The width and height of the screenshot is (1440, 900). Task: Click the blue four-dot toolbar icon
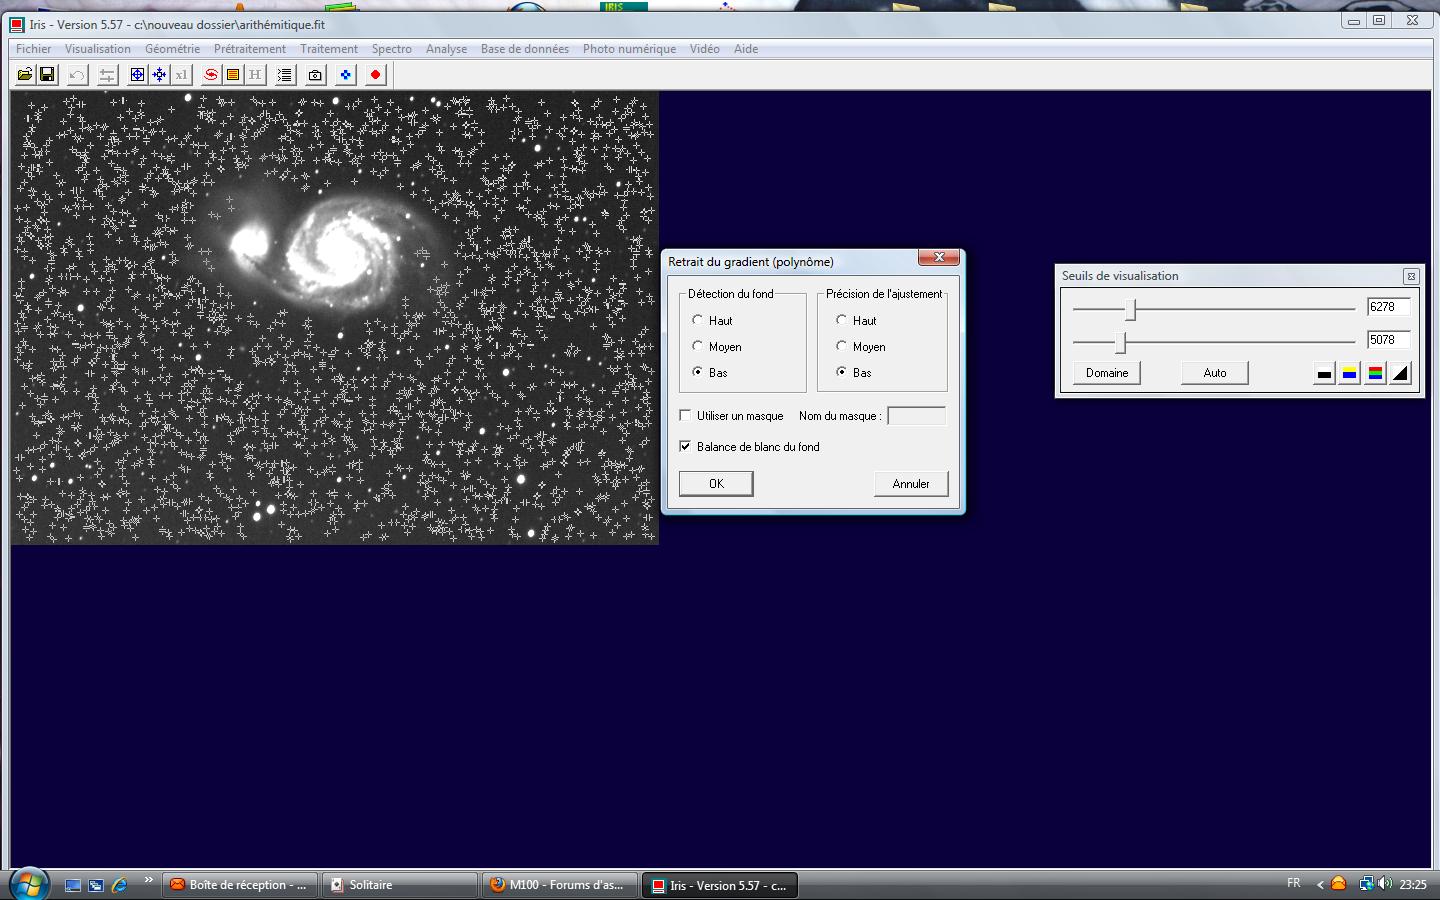(345, 75)
